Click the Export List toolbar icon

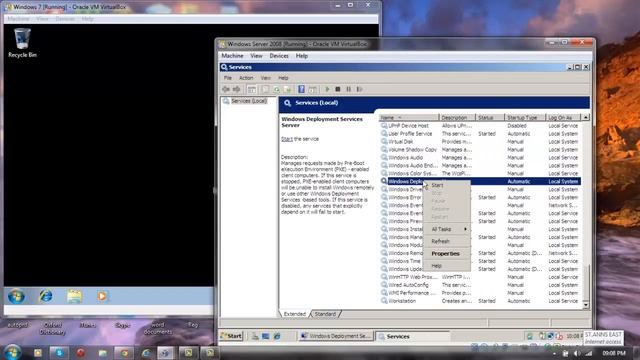[x=287, y=89]
